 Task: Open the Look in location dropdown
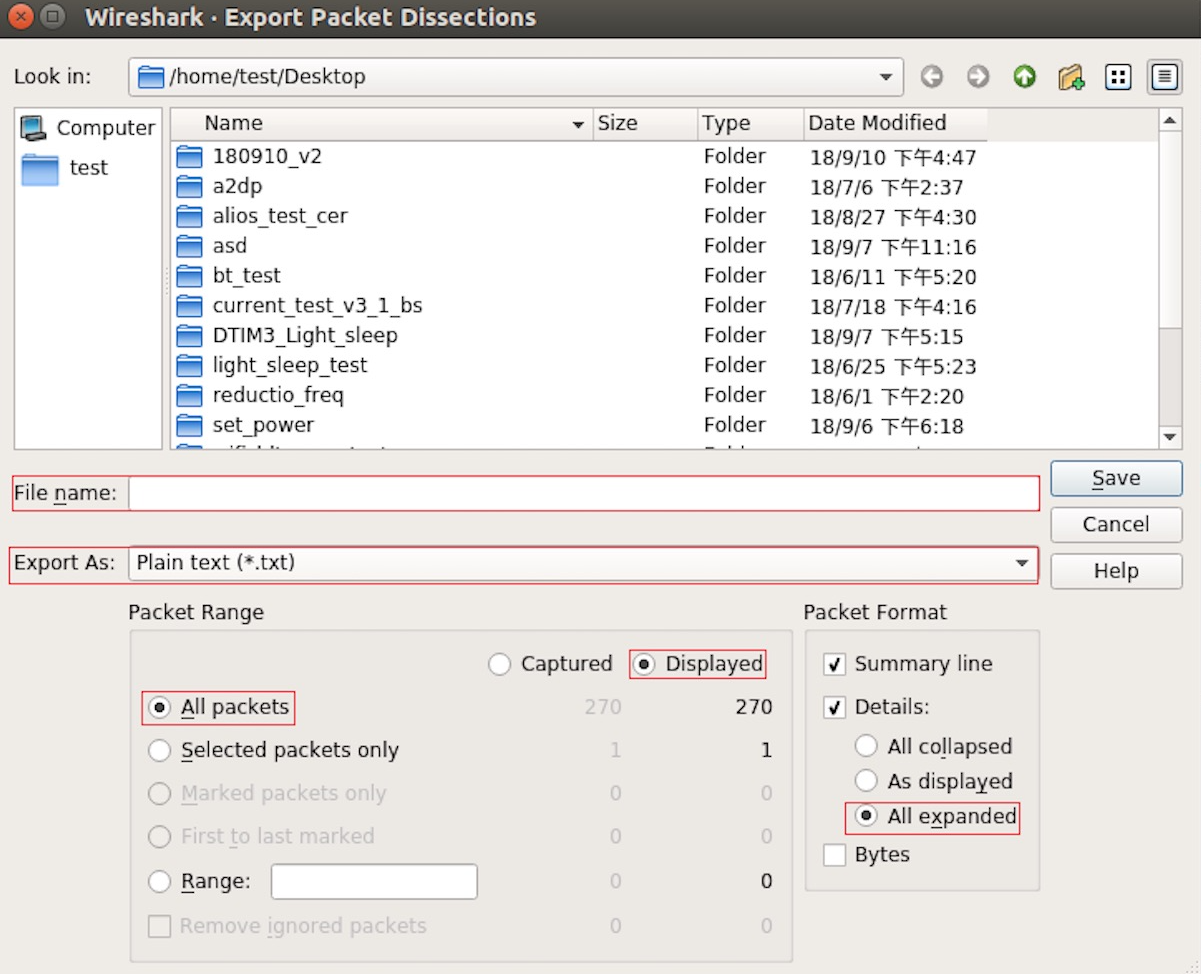tap(884, 76)
